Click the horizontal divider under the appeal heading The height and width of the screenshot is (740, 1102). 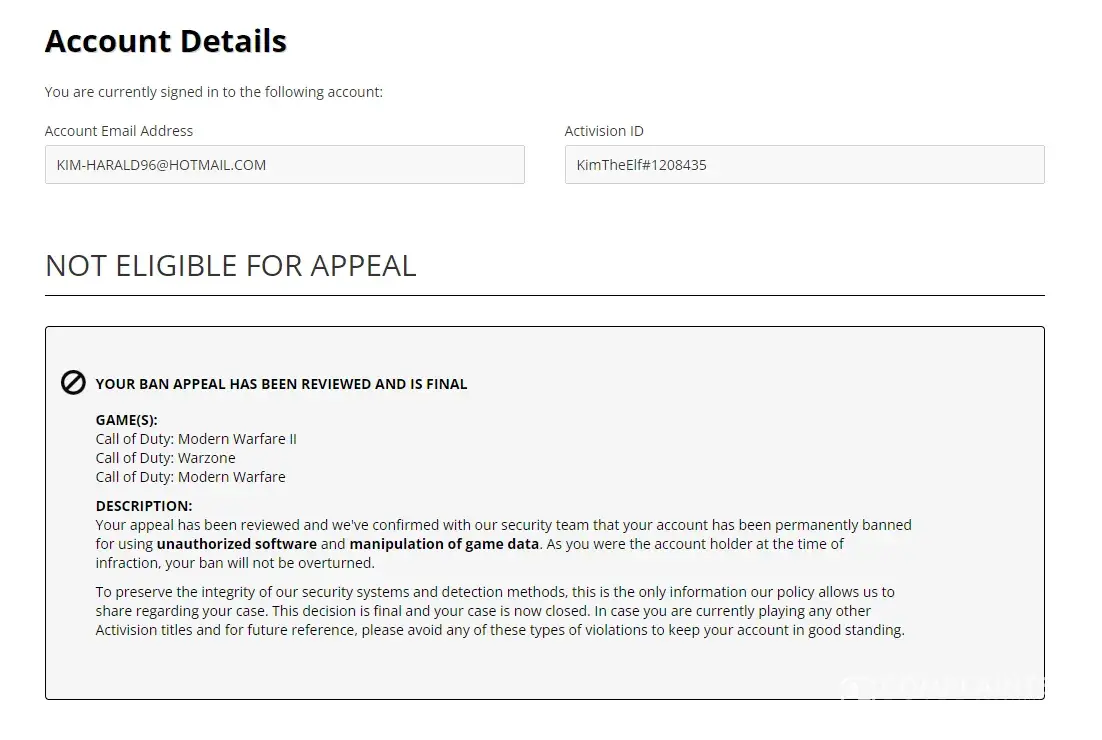(545, 296)
